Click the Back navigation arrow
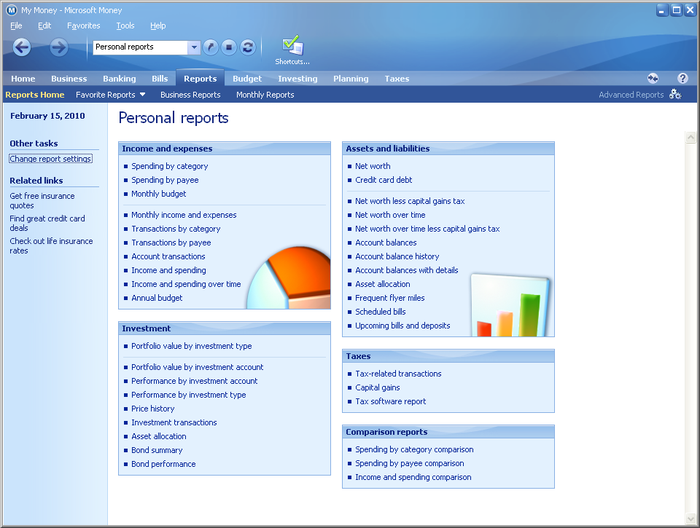Screen dimensions: 700x528 click(21, 47)
